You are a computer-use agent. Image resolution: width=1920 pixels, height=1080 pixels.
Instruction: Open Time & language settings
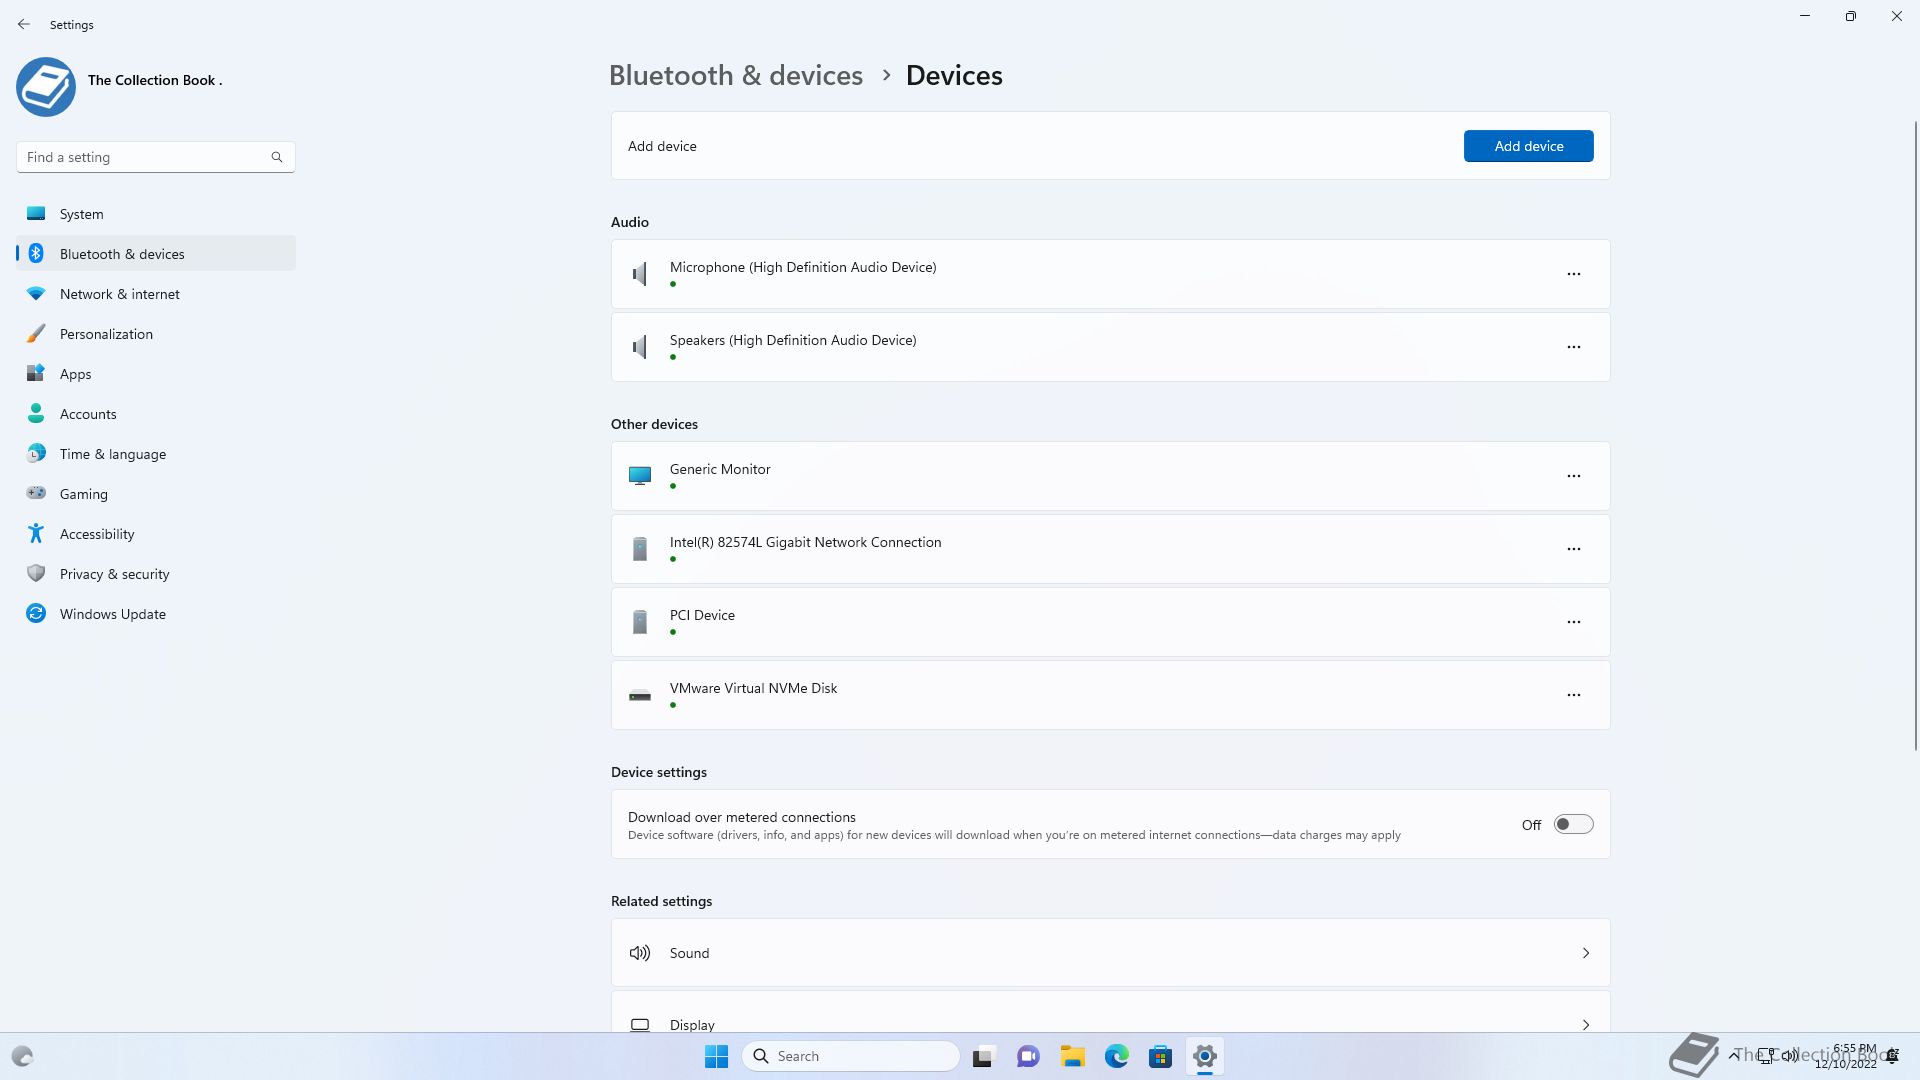pyautogui.click(x=156, y=453)
